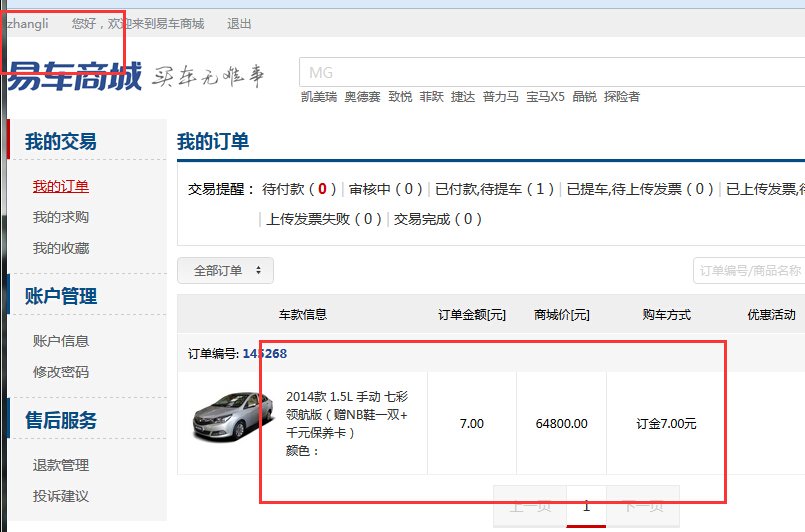805x532 pixels.
Task: Open hot search keyword 捷达
Action: pos(463,97)
